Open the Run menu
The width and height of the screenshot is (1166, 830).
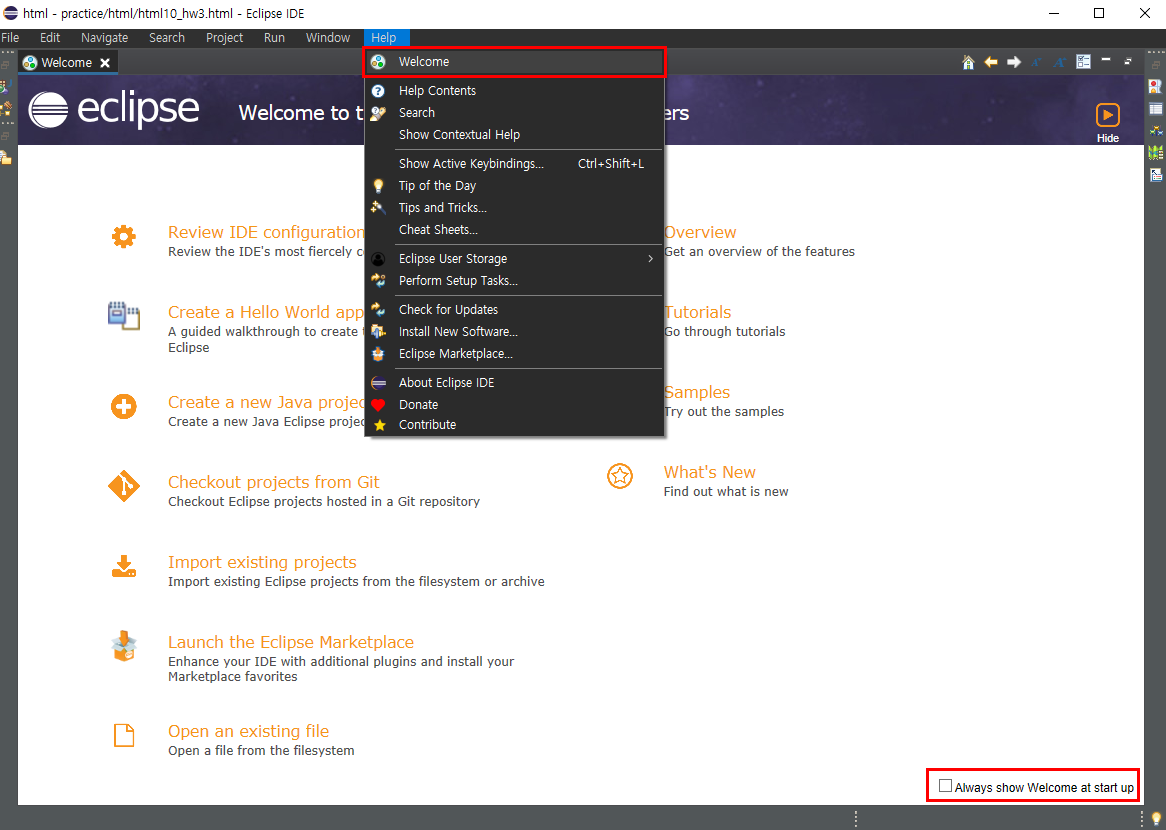click(274, 38)
